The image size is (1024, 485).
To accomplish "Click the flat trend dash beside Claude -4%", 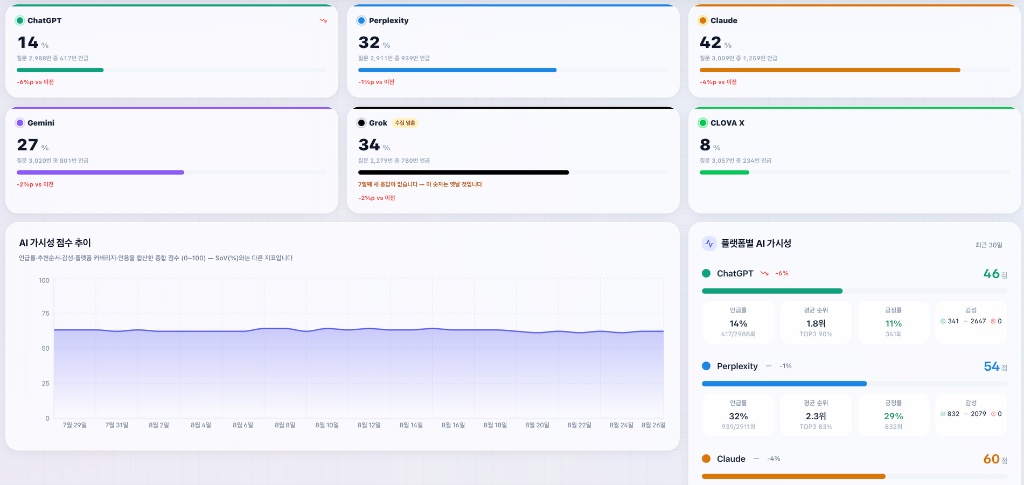I will (756, 459).
